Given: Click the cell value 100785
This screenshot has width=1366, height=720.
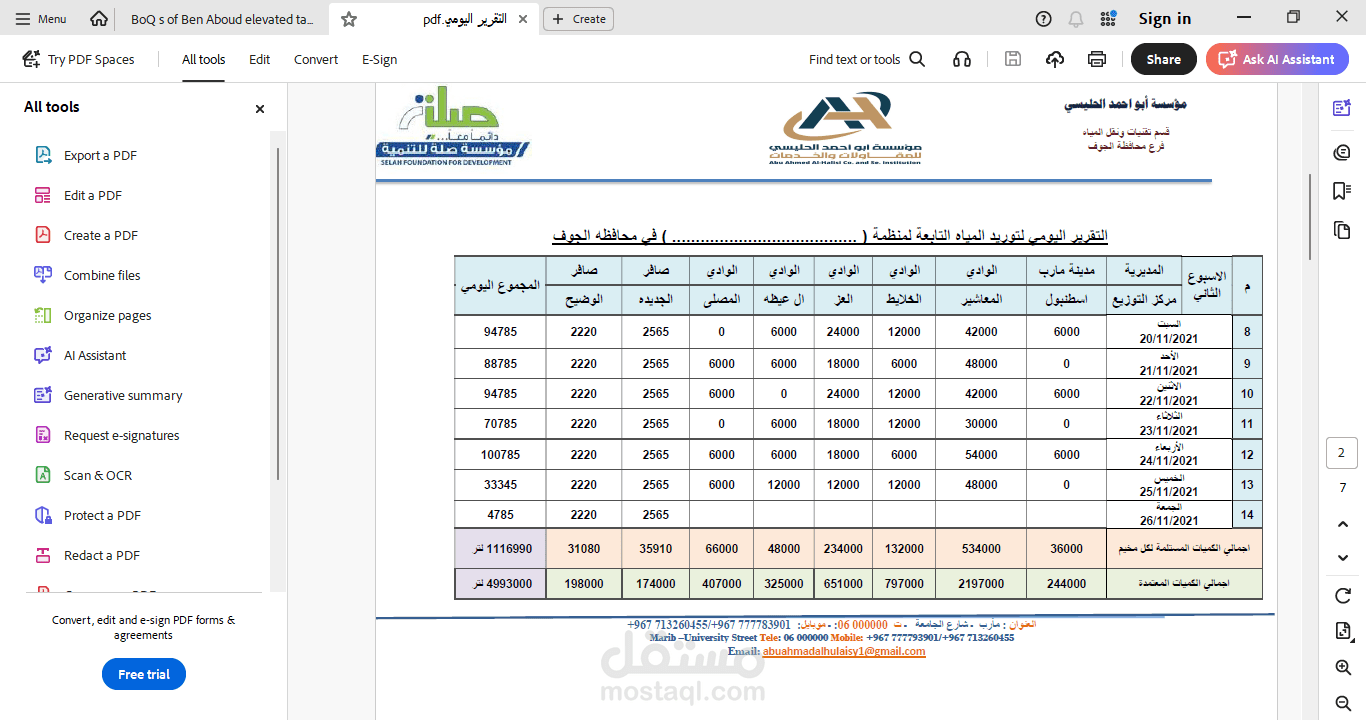Looking at the screenshot, I should point(500,455).
